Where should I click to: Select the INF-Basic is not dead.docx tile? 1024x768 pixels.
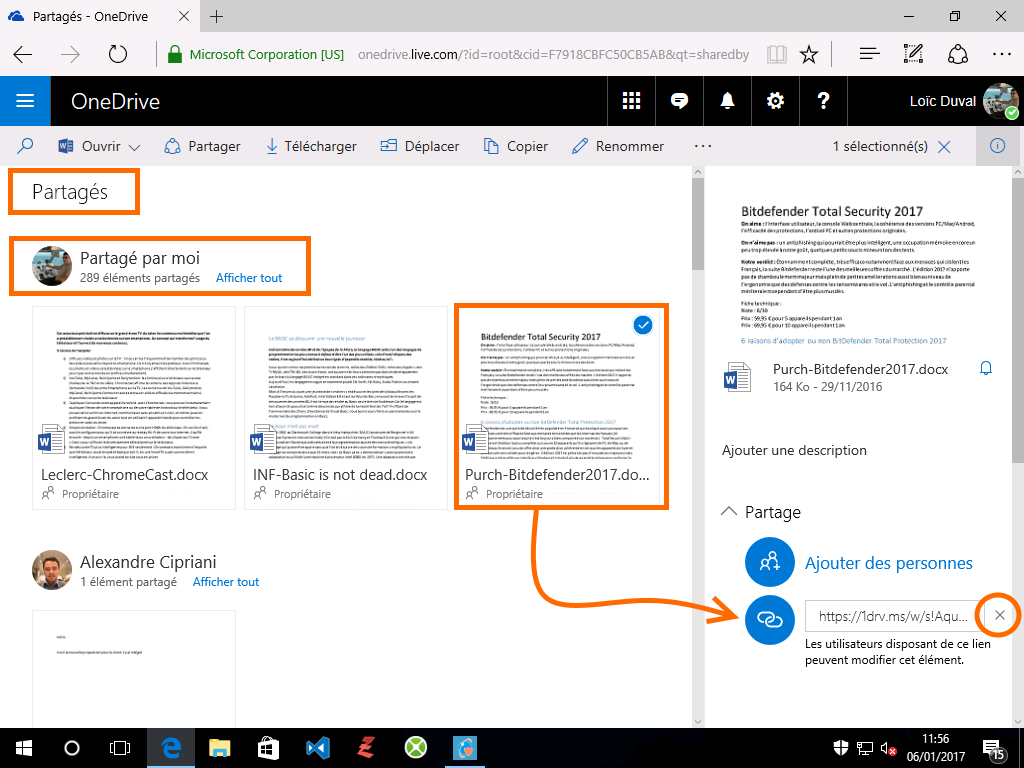346,408
